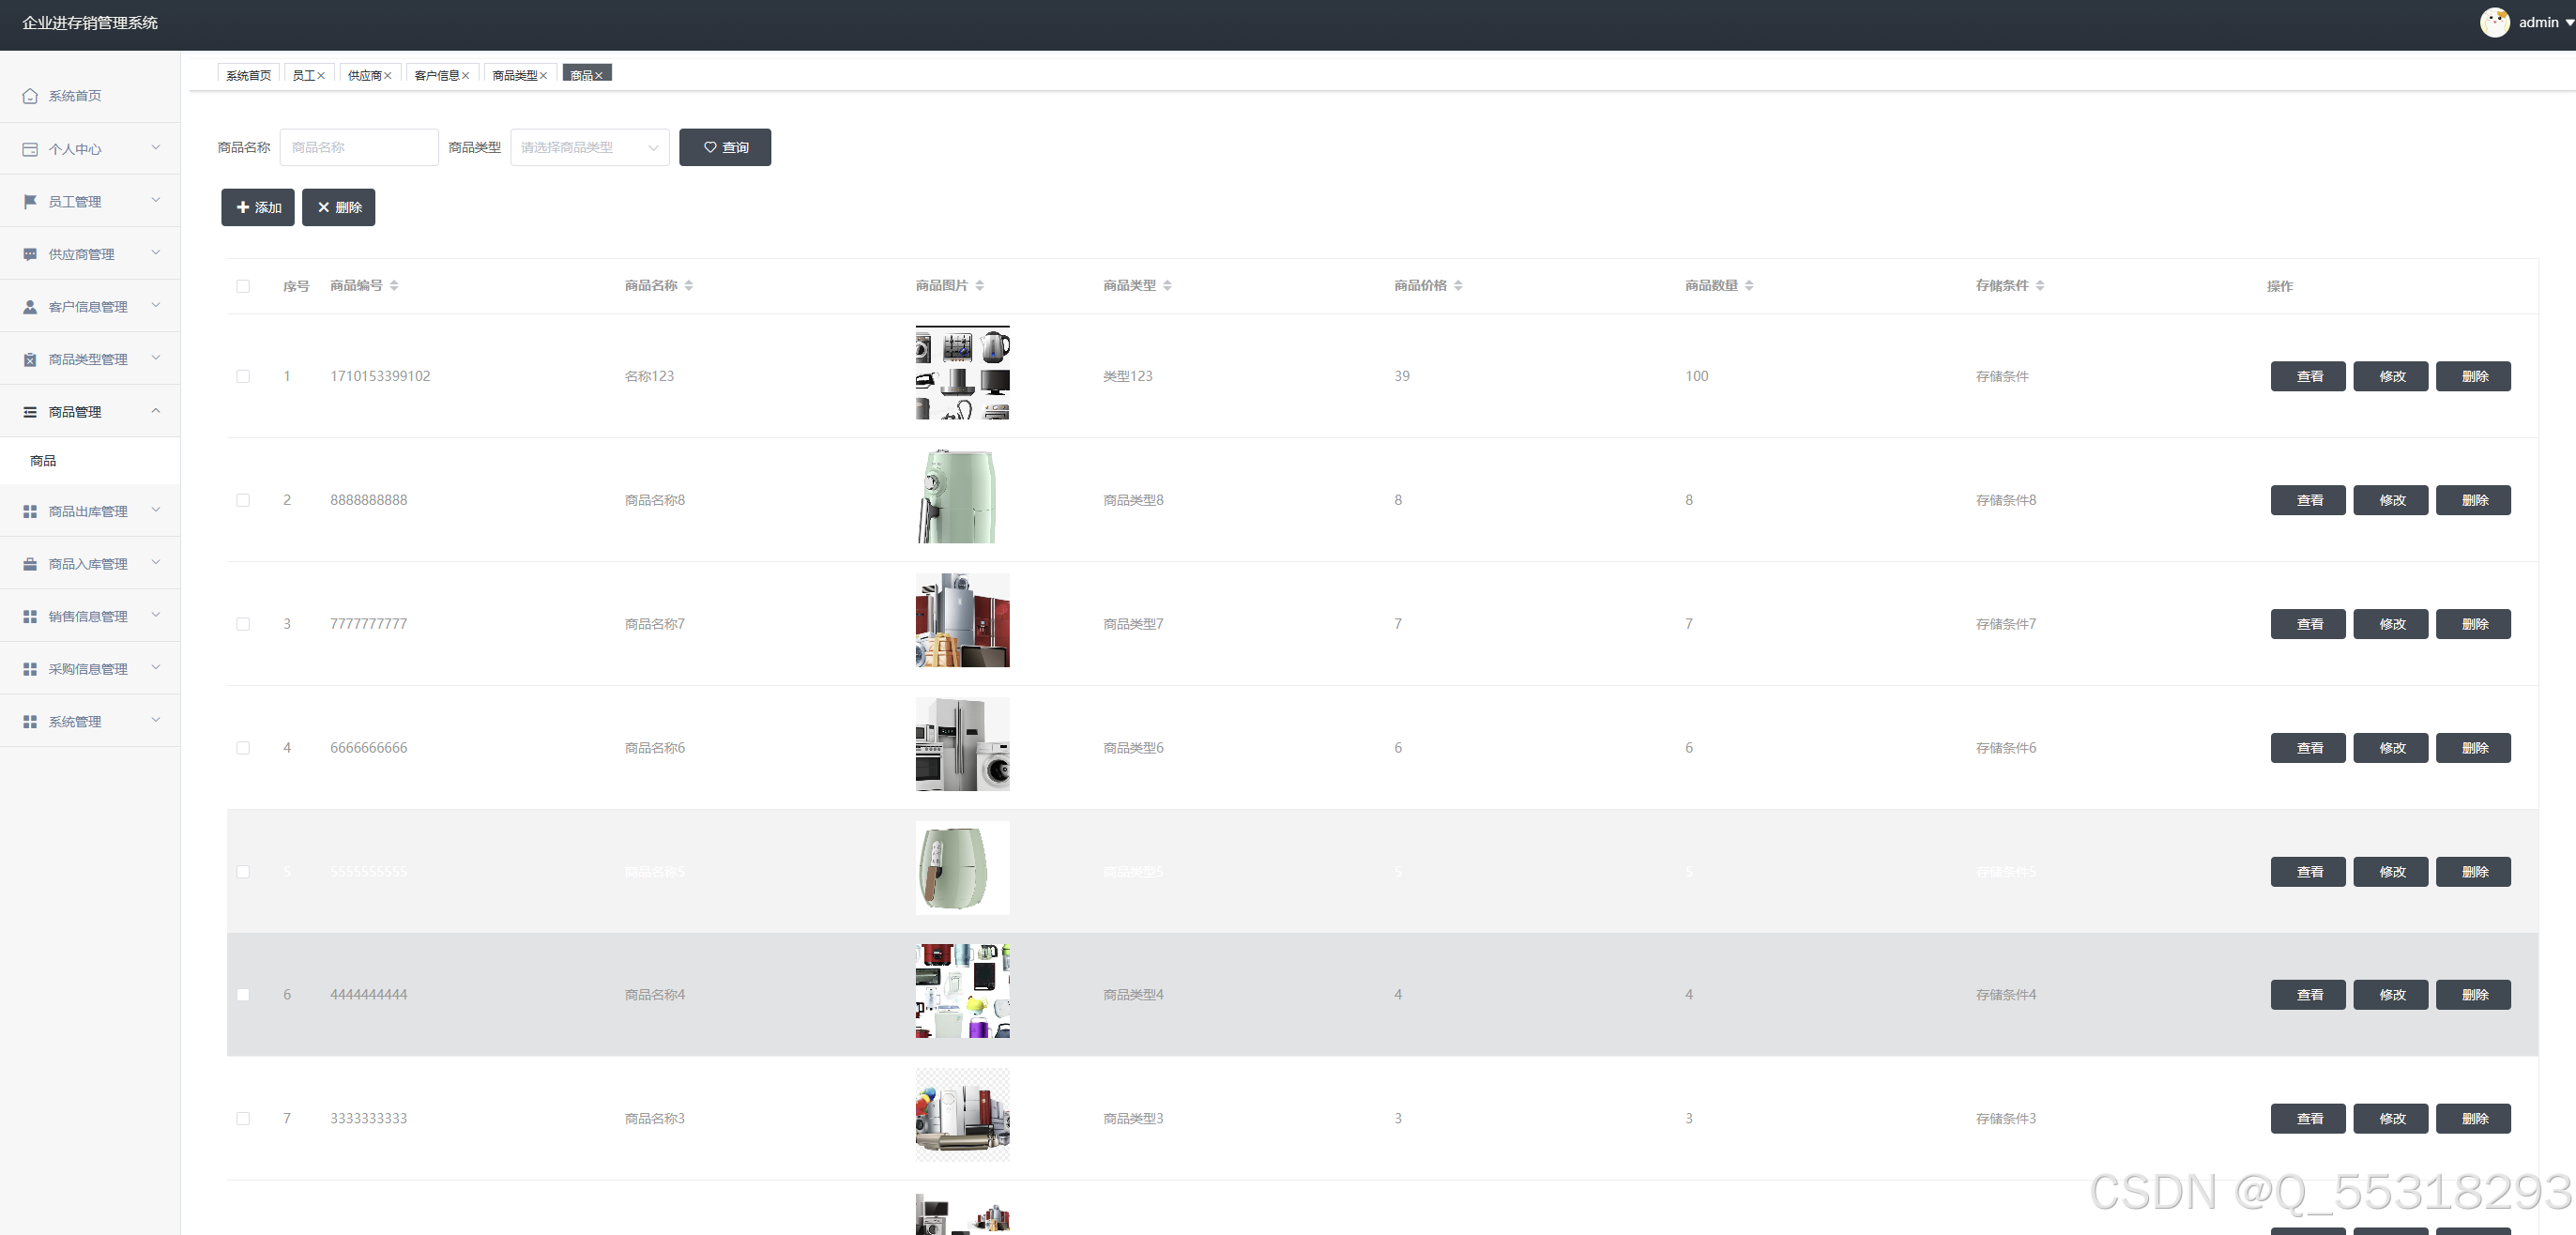Switch to the 商品类型 tab
The image size is (2576, 1235).
(514, 76)
